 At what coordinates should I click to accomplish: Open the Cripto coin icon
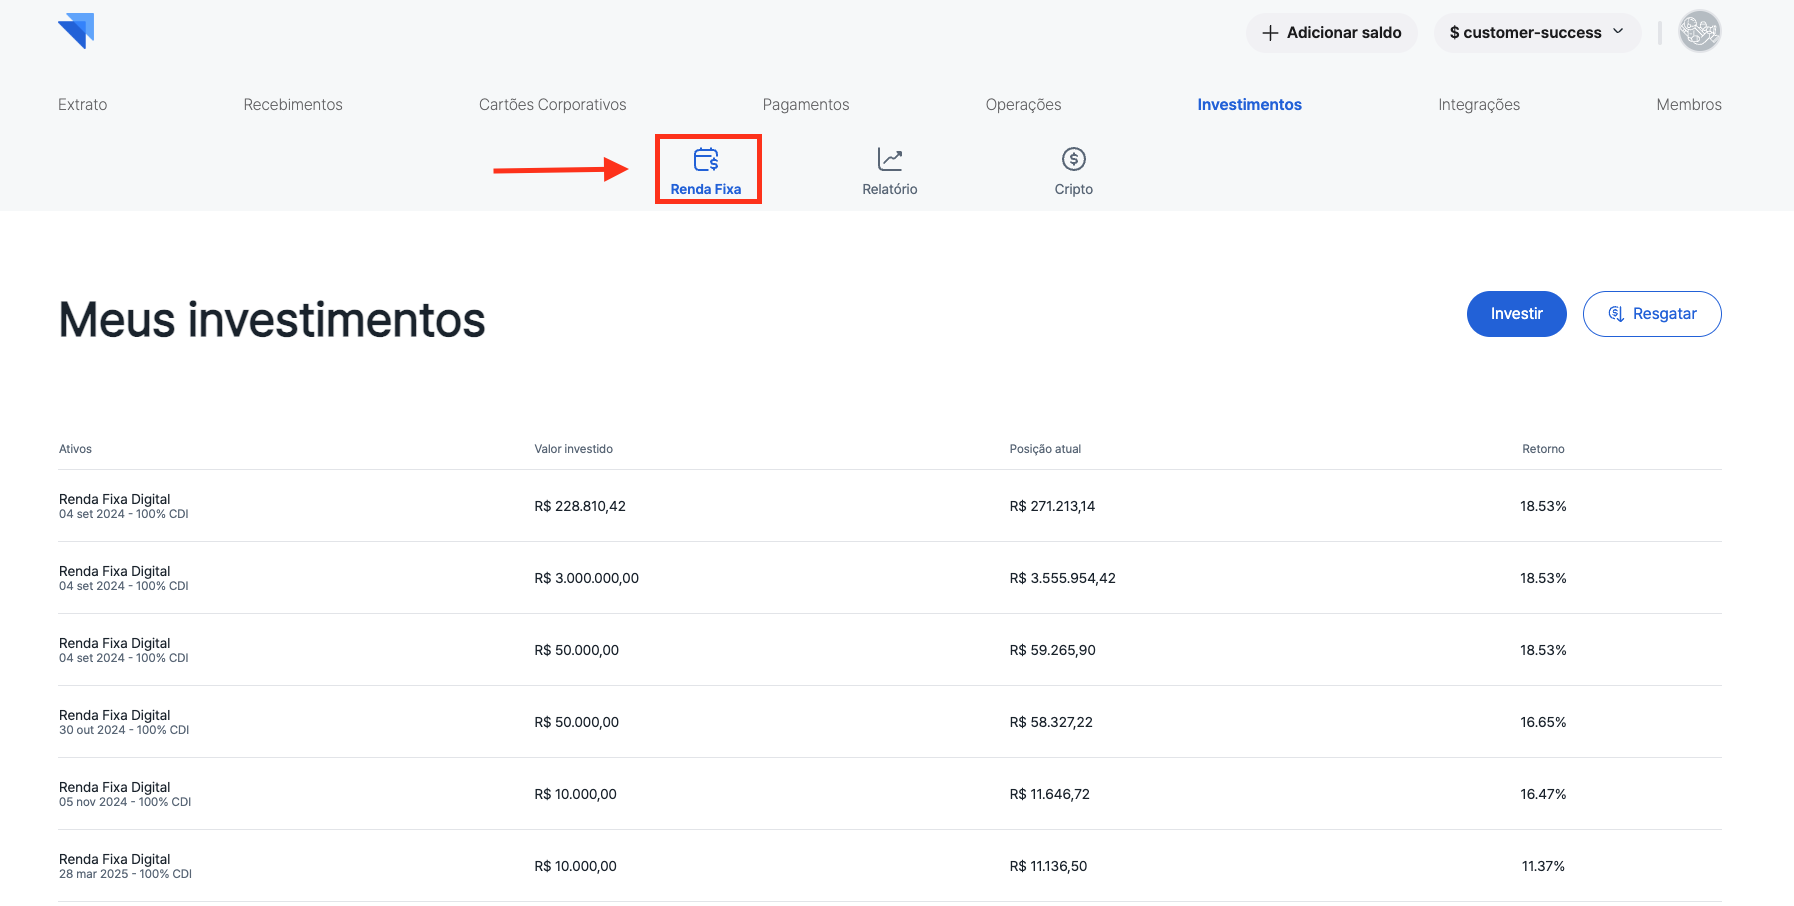pyautogui.click(x=1073, y=159)
